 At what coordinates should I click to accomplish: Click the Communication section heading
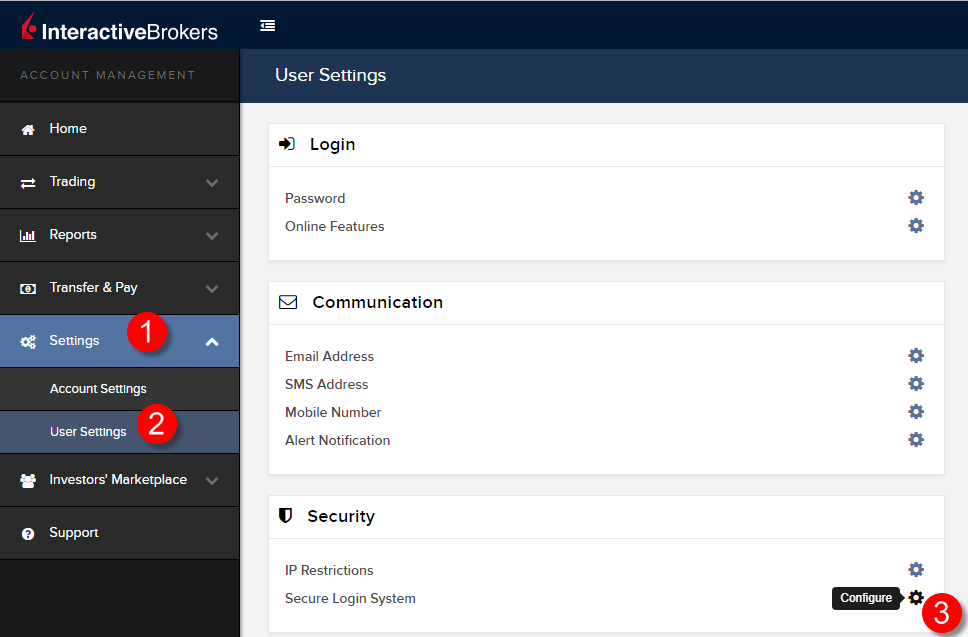point(378,302)
